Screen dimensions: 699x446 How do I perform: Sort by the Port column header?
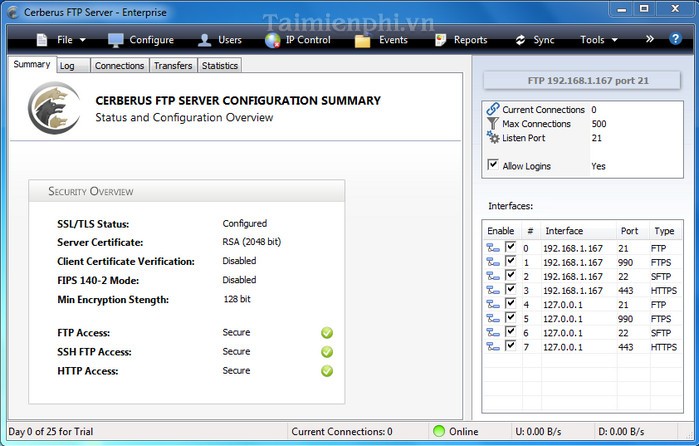(x=633, y=231)
